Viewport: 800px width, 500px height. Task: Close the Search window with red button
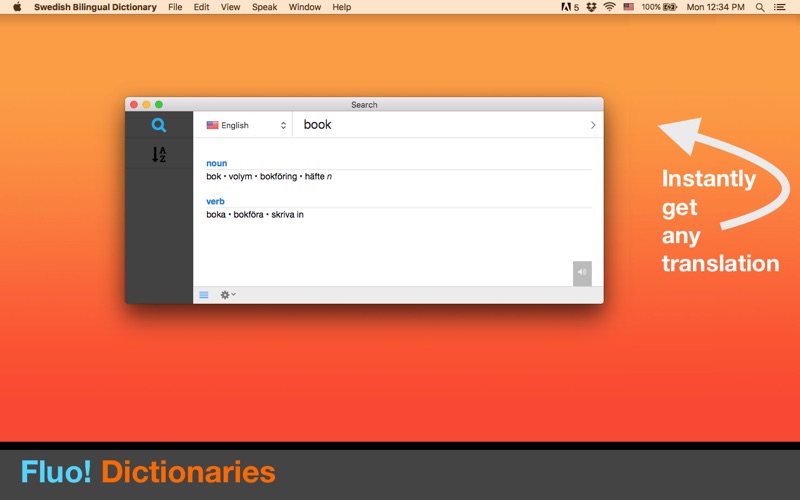[x=134, y=105]
